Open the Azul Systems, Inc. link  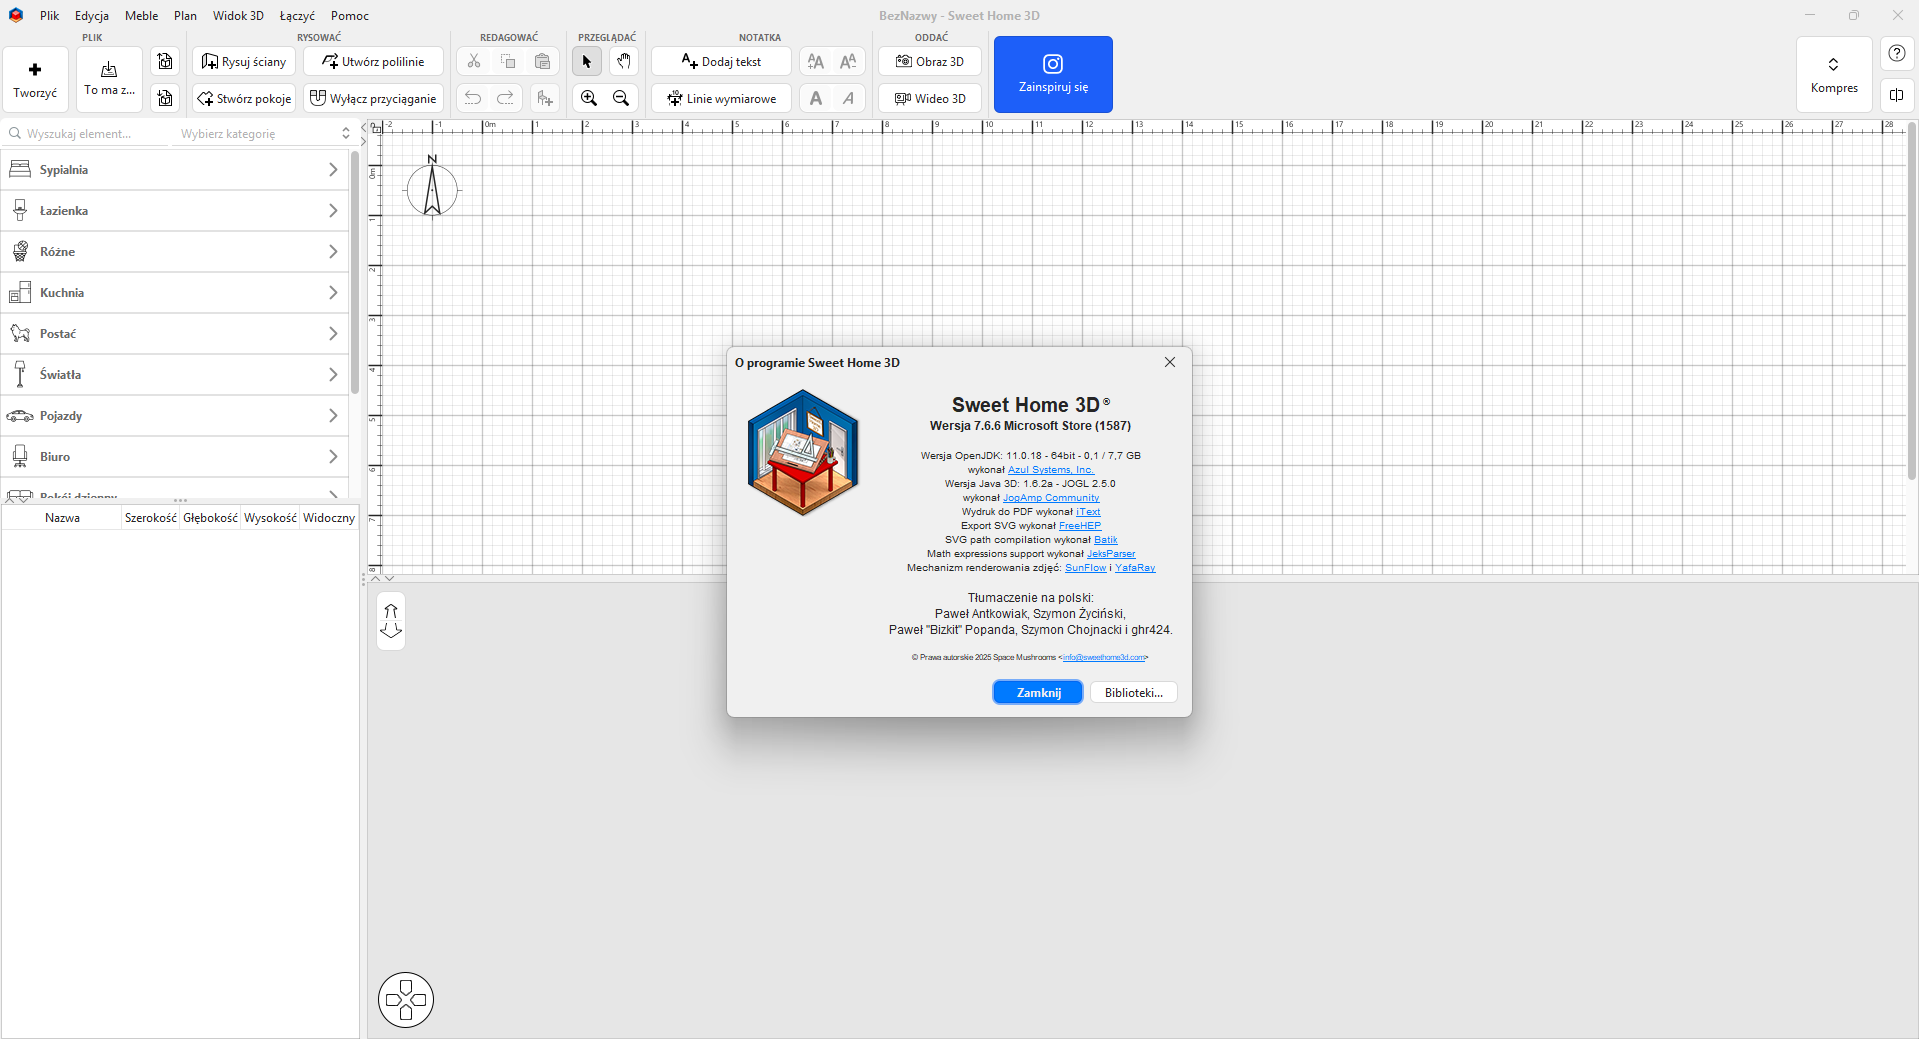coord(1051,470)
